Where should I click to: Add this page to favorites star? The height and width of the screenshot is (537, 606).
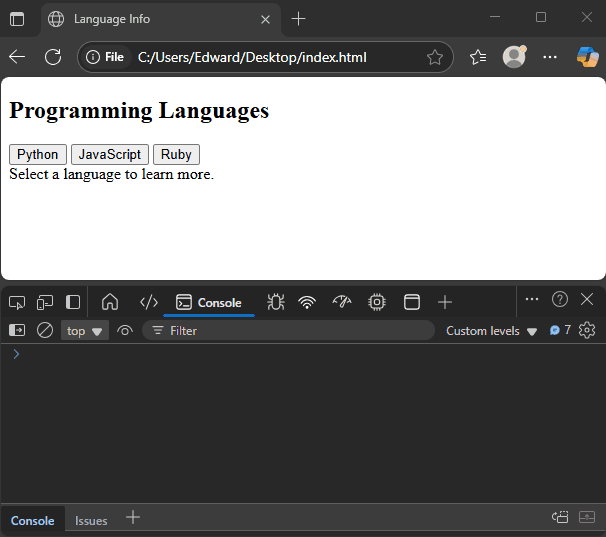(x=435, y=57)
